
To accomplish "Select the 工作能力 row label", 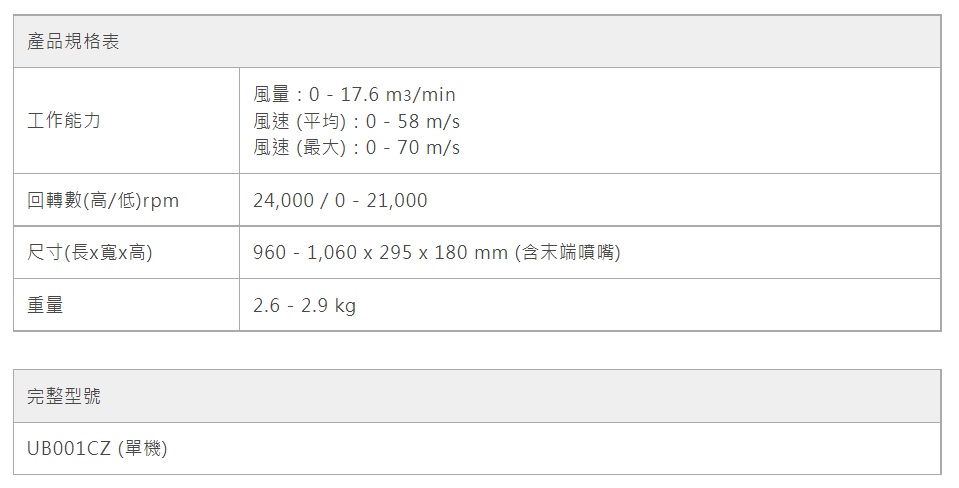I will 64,121.
